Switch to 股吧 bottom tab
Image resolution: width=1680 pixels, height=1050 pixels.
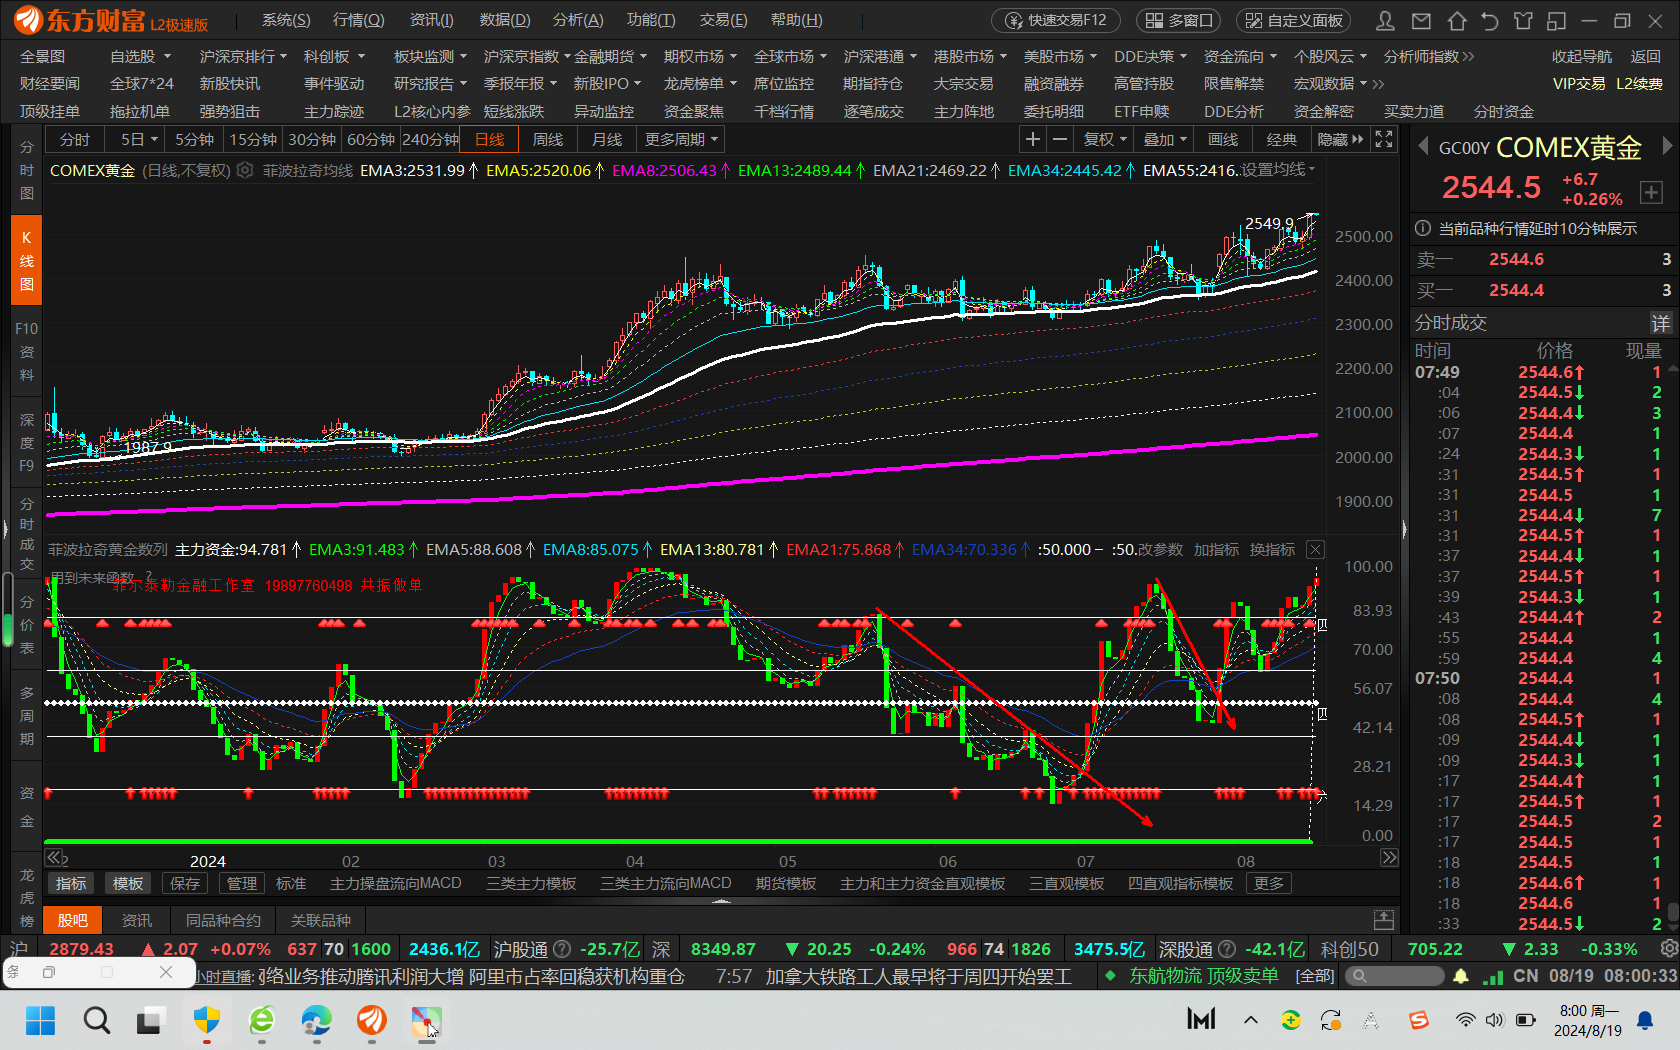pos(72,920)
